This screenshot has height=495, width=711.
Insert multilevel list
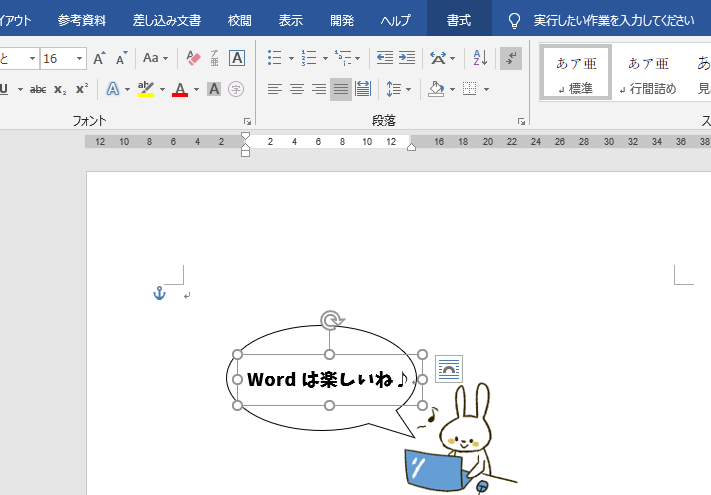point(343,58)
